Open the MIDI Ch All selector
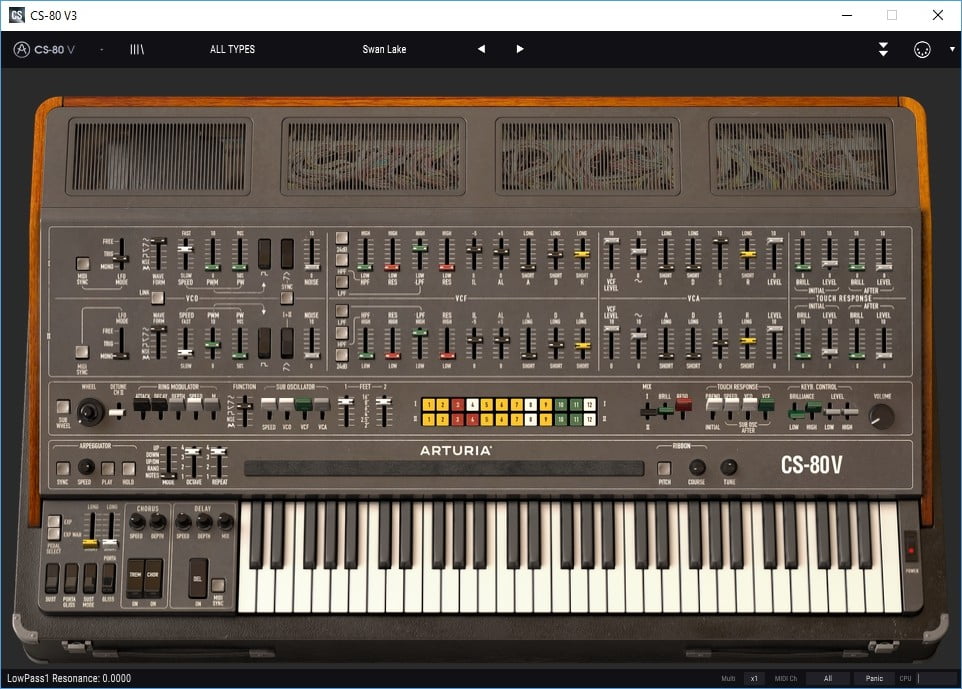 828,678
